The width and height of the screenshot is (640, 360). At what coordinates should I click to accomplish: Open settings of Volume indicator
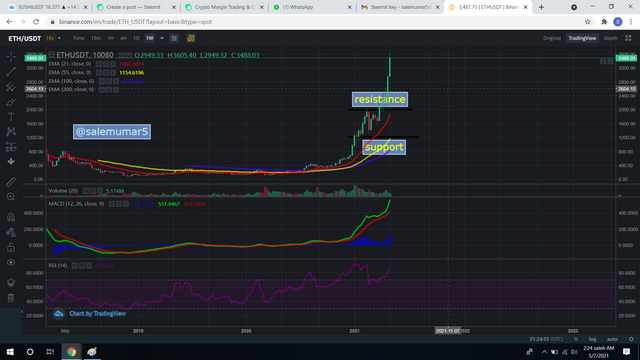coord(93,191)
